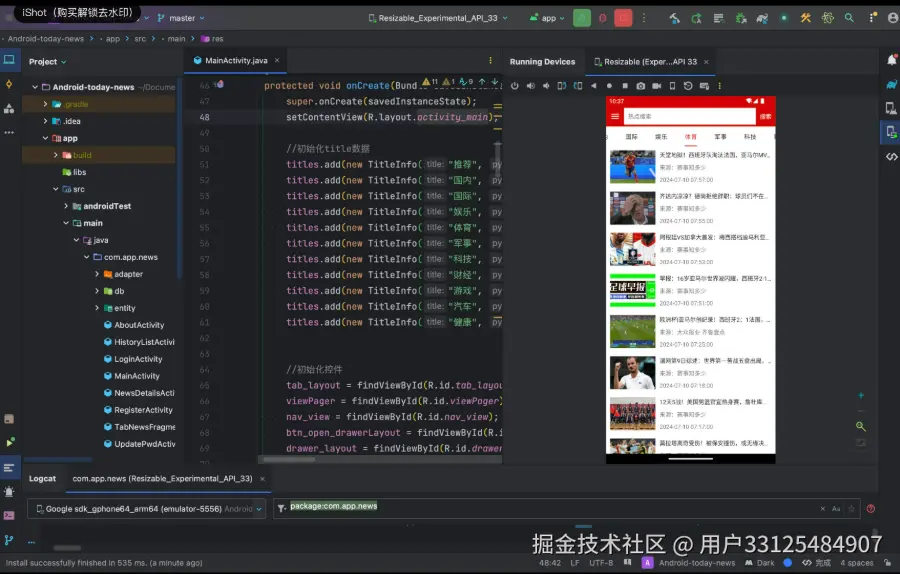Expand the build folder
Viewport: 900px width, 574px height.
pyautogui.click(x=56, y=155)
